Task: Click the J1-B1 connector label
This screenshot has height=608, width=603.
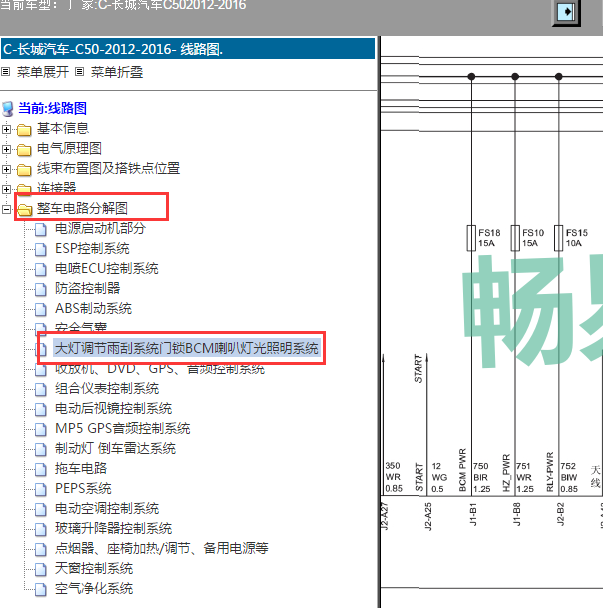Action: [473, 514]
